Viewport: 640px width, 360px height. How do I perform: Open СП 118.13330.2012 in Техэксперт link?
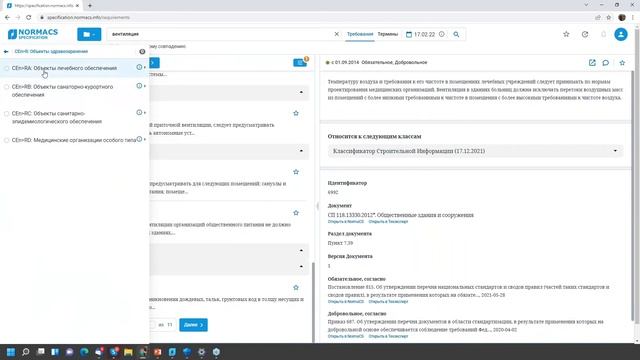[x=388, y=222]
